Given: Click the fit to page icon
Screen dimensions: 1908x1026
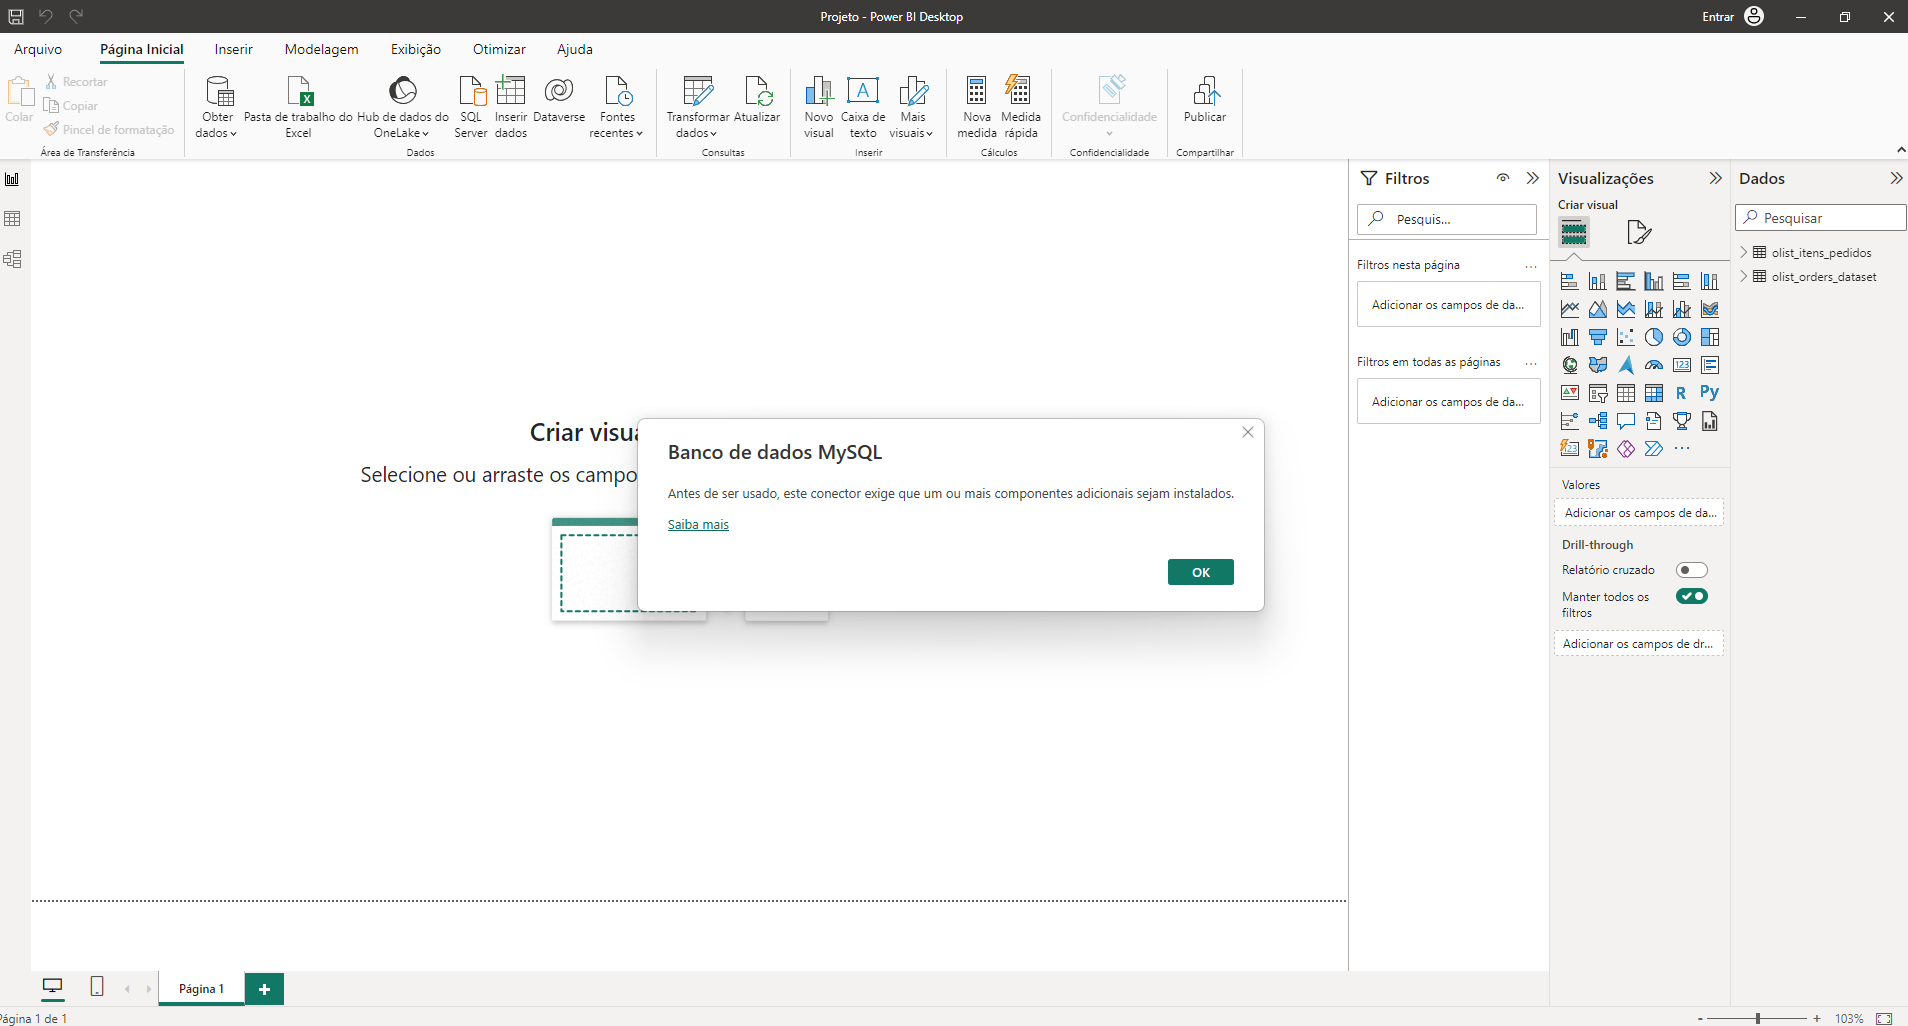Looking at the screenshot, I should pyautogui.click(x=1884, y=1018).
